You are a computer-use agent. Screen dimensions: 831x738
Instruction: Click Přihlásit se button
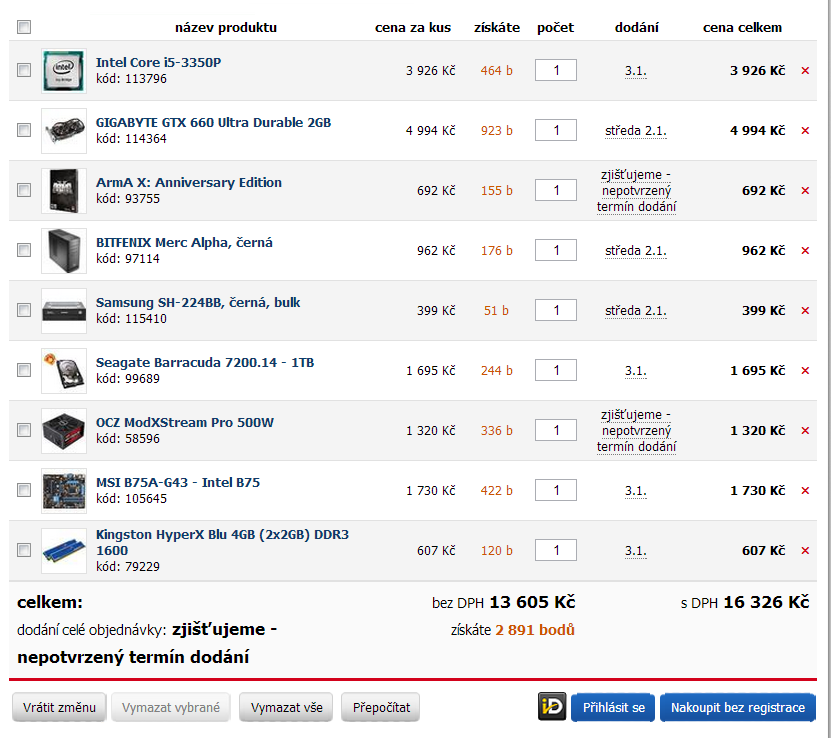[x=613, y=707]
